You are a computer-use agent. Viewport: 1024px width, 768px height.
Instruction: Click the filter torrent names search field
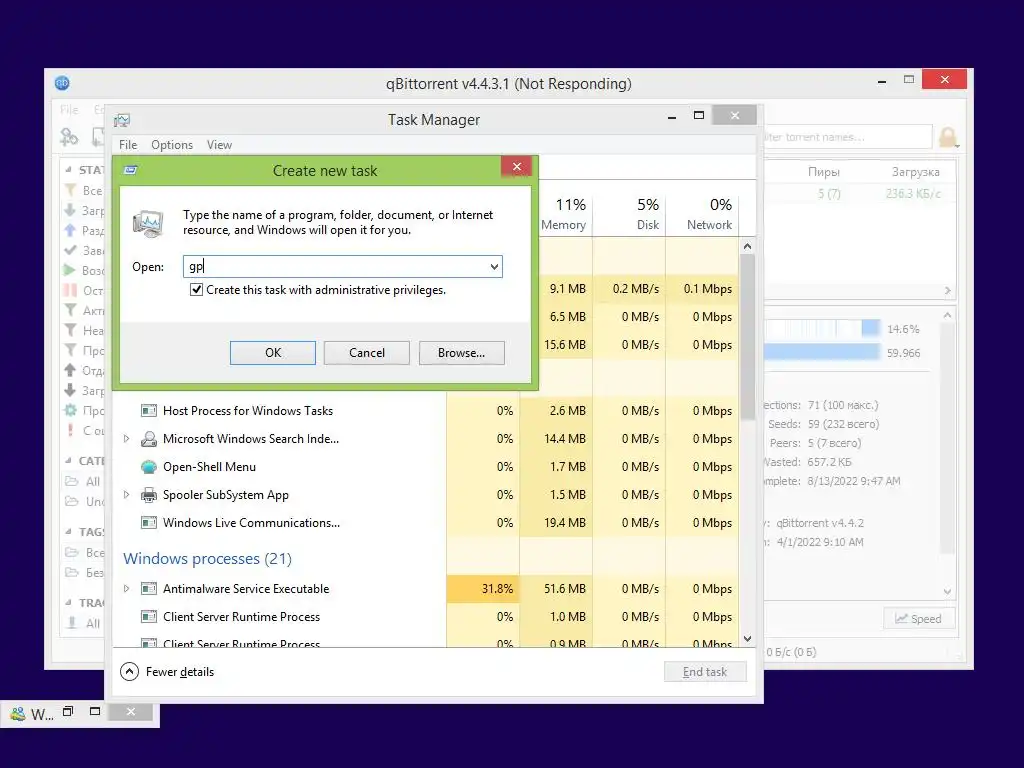(x=847, y=137)
